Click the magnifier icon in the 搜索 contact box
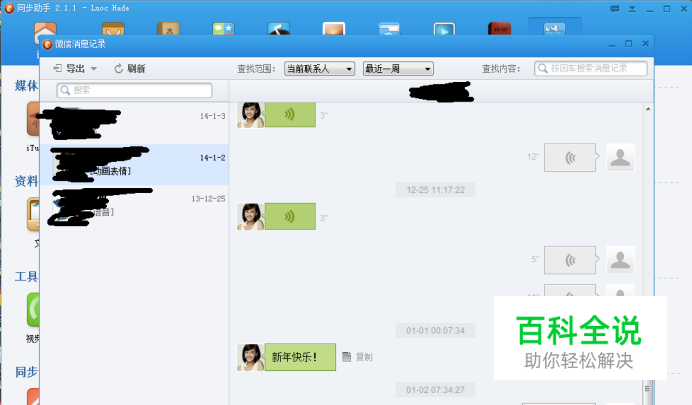692x405 pixels. click(65, 90)
